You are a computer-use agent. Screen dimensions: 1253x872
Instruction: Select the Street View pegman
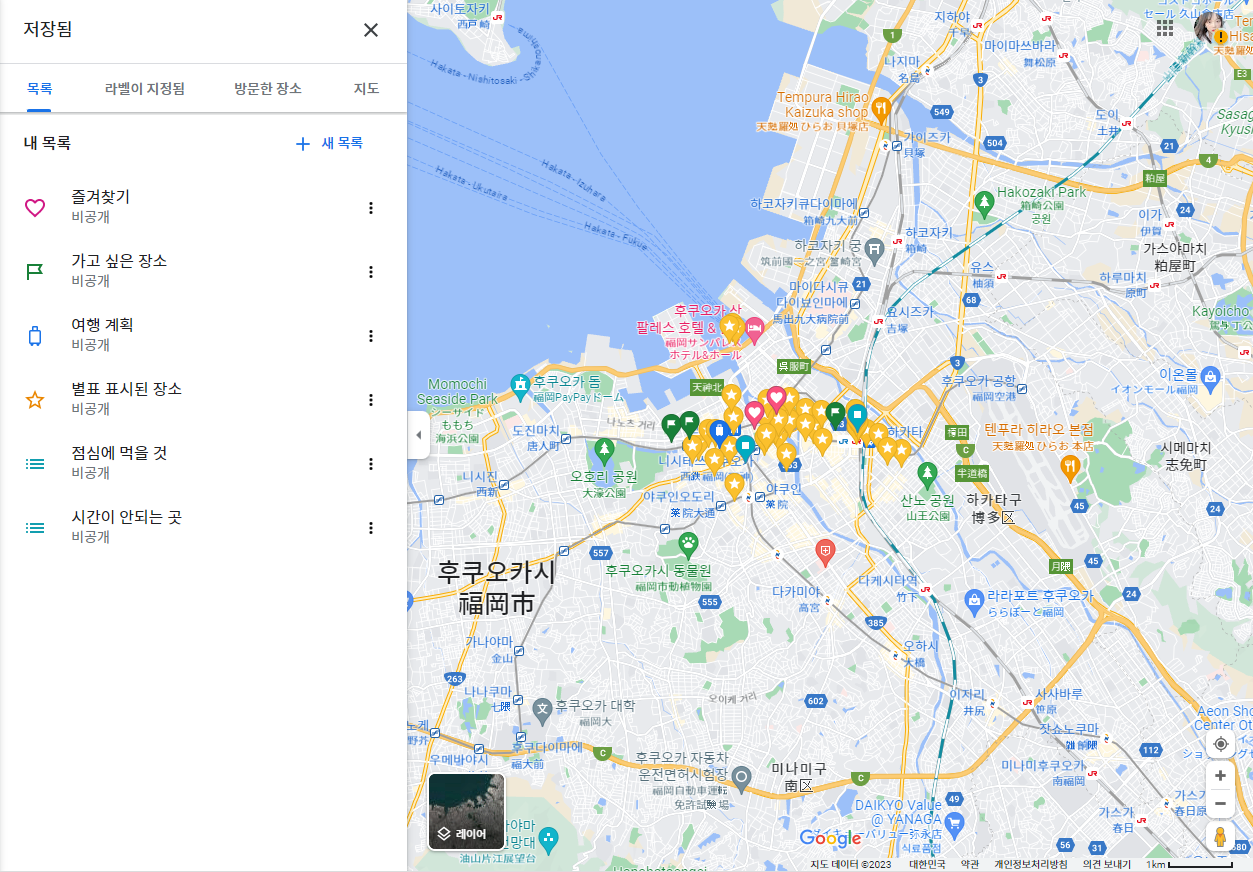(1220, 837)
